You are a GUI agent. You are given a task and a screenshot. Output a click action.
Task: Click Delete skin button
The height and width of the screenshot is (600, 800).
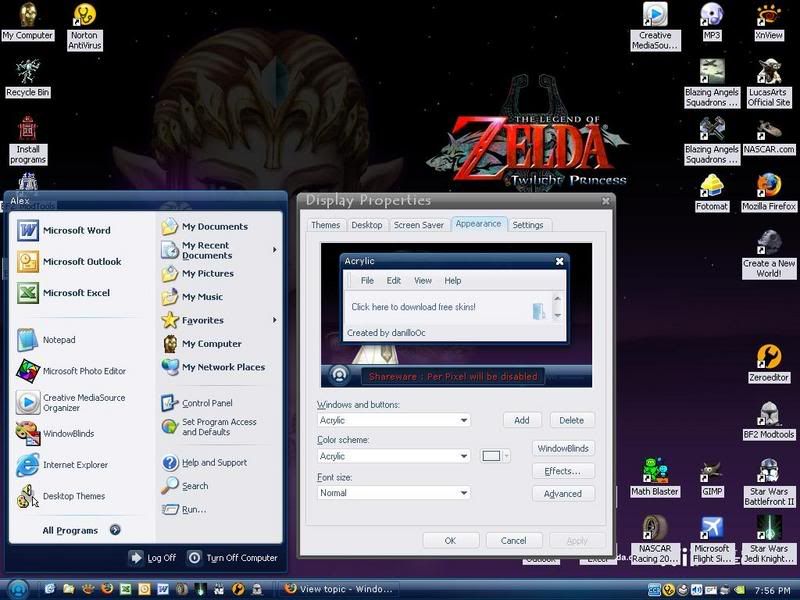pos(571,420)
